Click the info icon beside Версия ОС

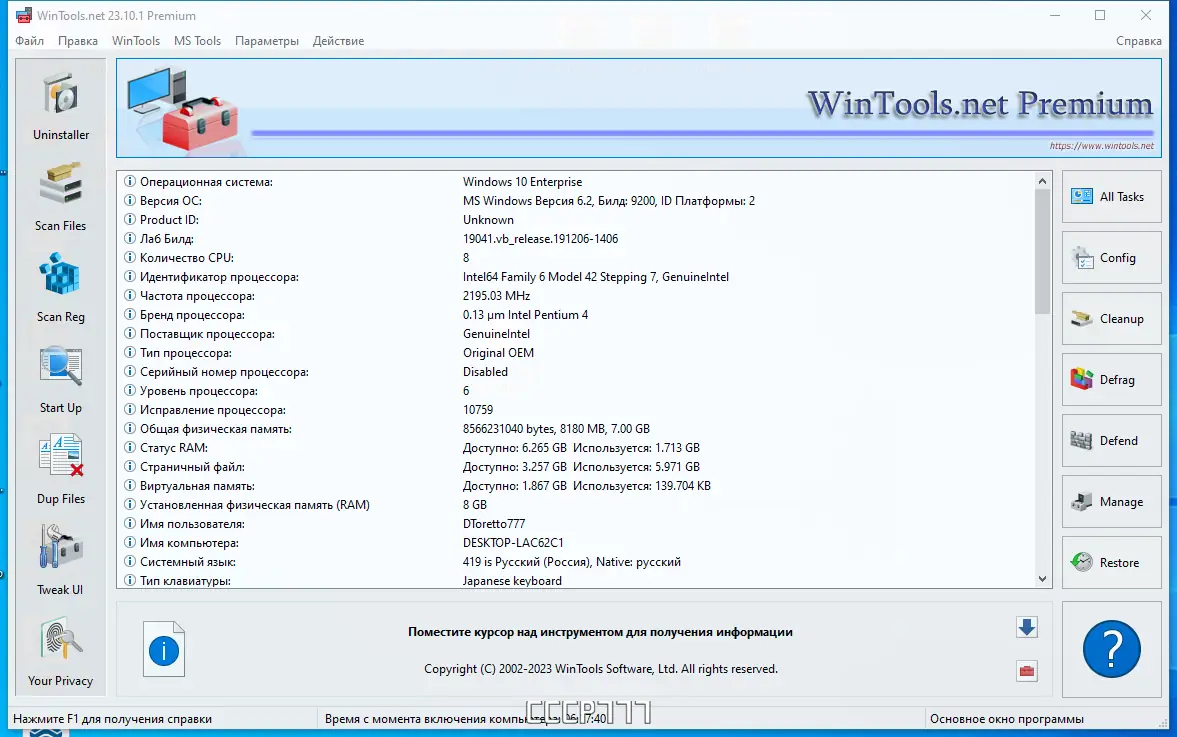click(130, 200)
